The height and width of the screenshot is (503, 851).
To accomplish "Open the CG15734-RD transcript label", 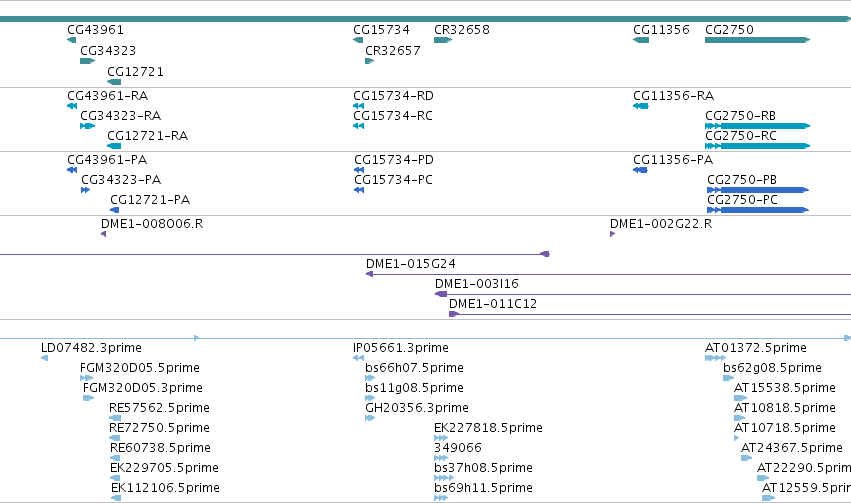I will pos(393,96).
